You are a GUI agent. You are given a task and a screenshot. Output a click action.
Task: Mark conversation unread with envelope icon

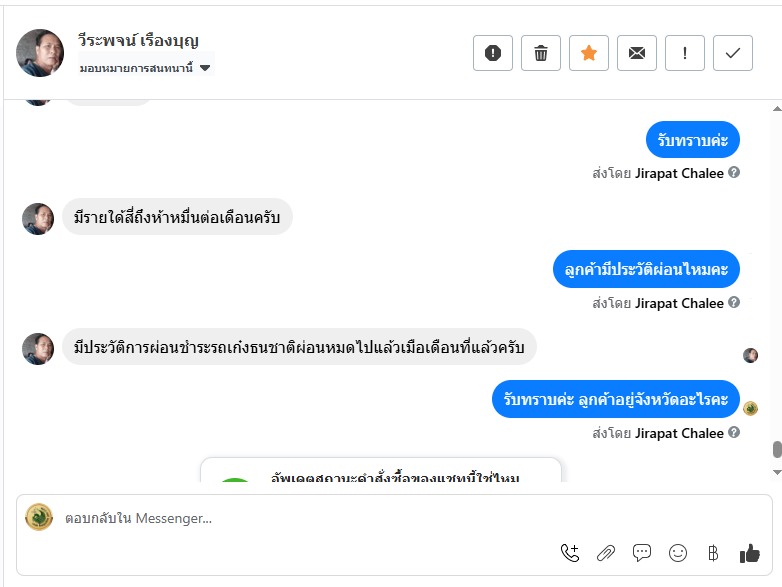click(637, 53)
